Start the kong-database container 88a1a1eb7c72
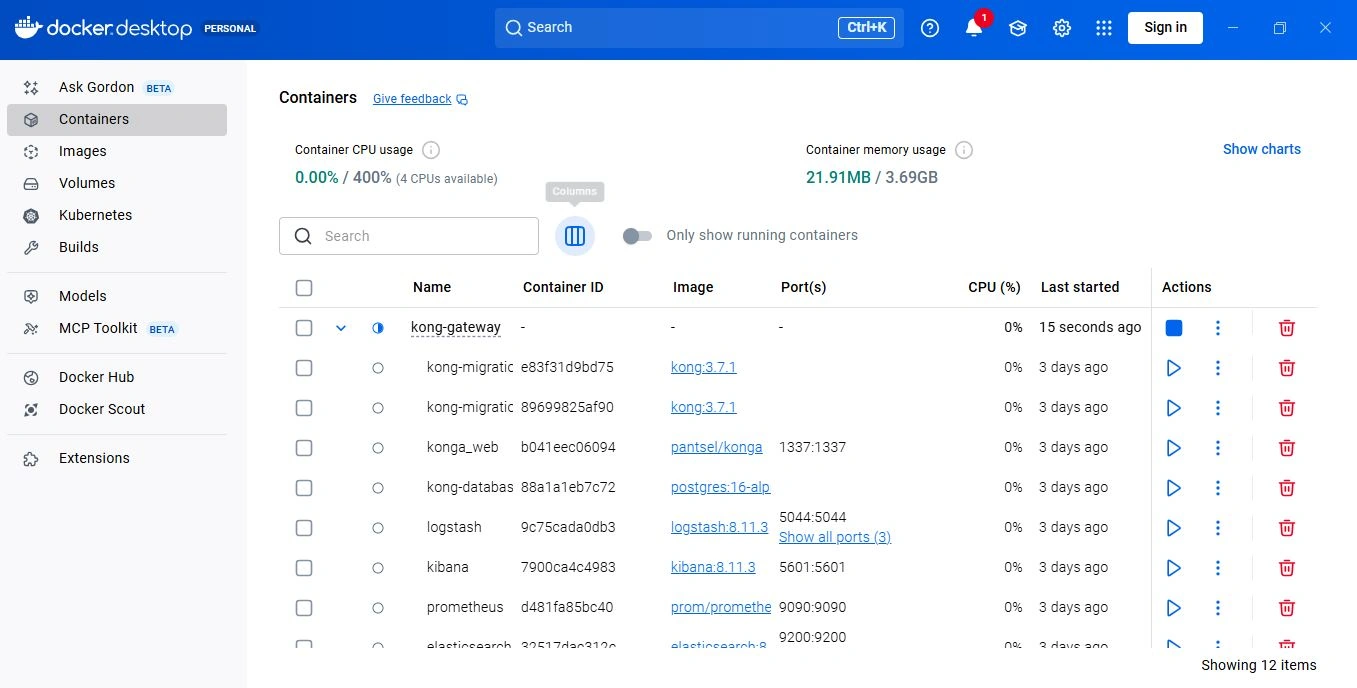The height and width of the screenshot is (688, 1357). [1174, 488]
